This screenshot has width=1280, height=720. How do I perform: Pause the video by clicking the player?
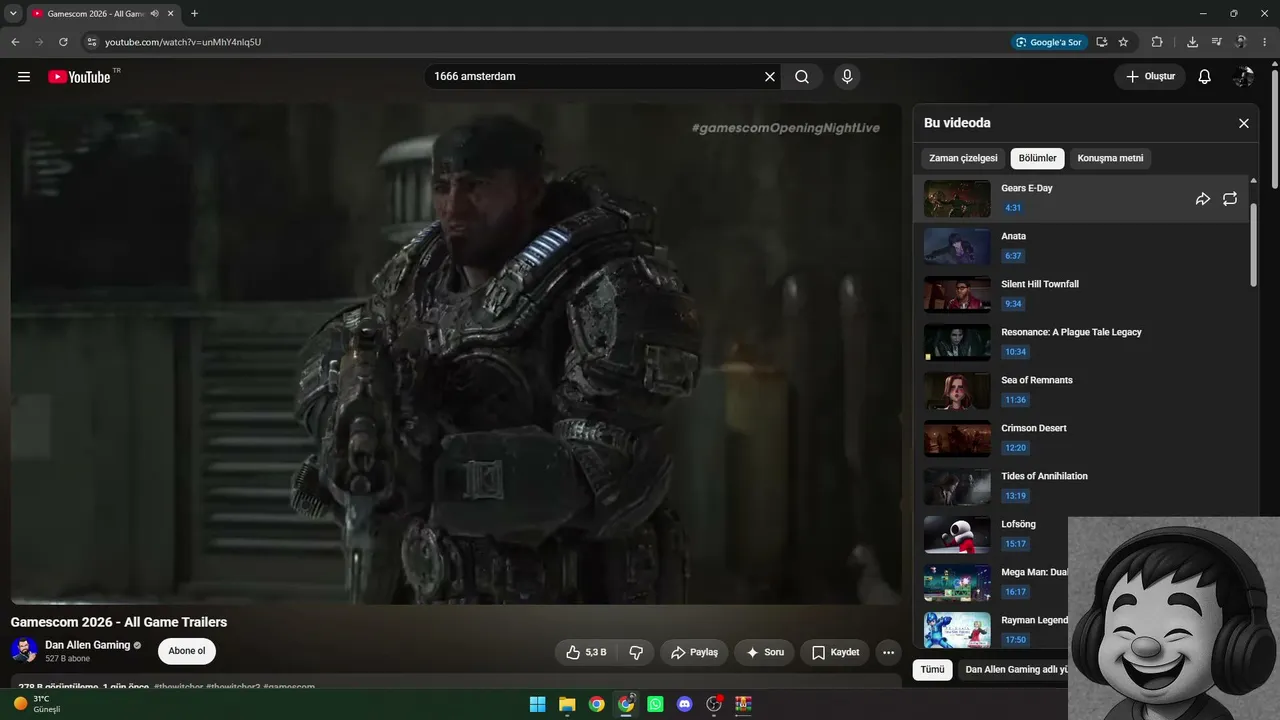456,354
